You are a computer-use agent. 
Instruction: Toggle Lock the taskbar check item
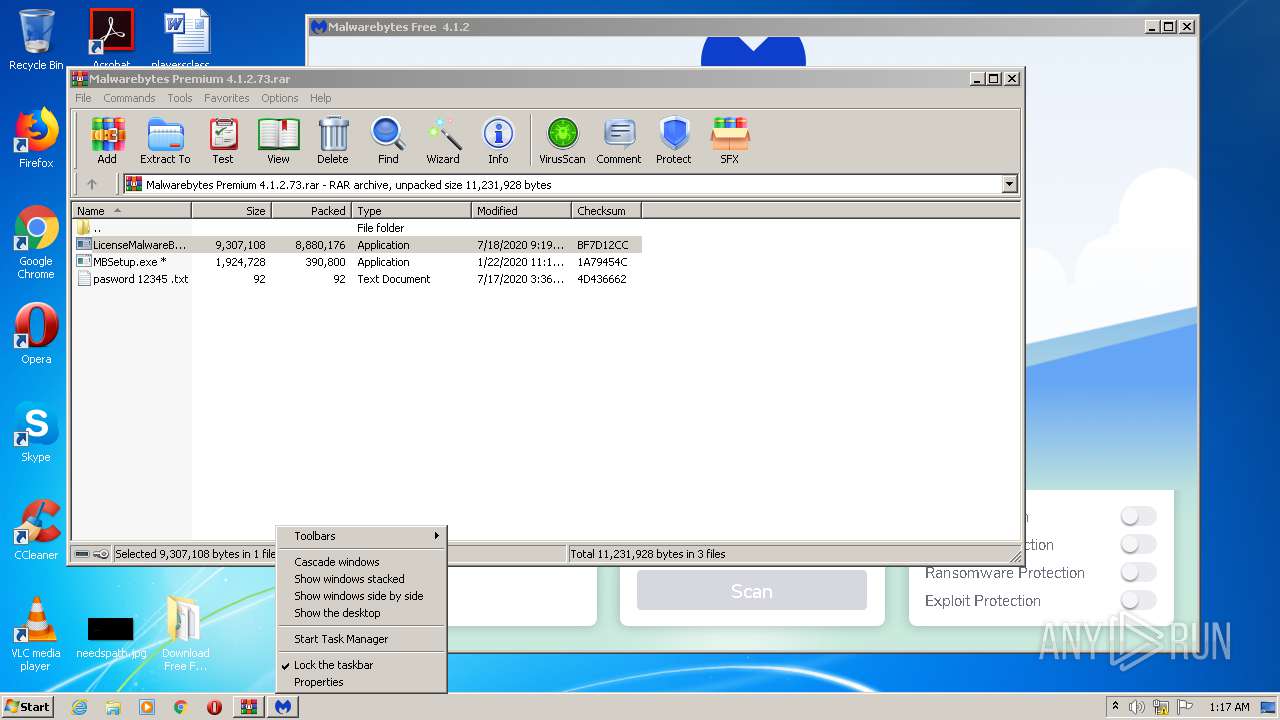coord(361,665)
